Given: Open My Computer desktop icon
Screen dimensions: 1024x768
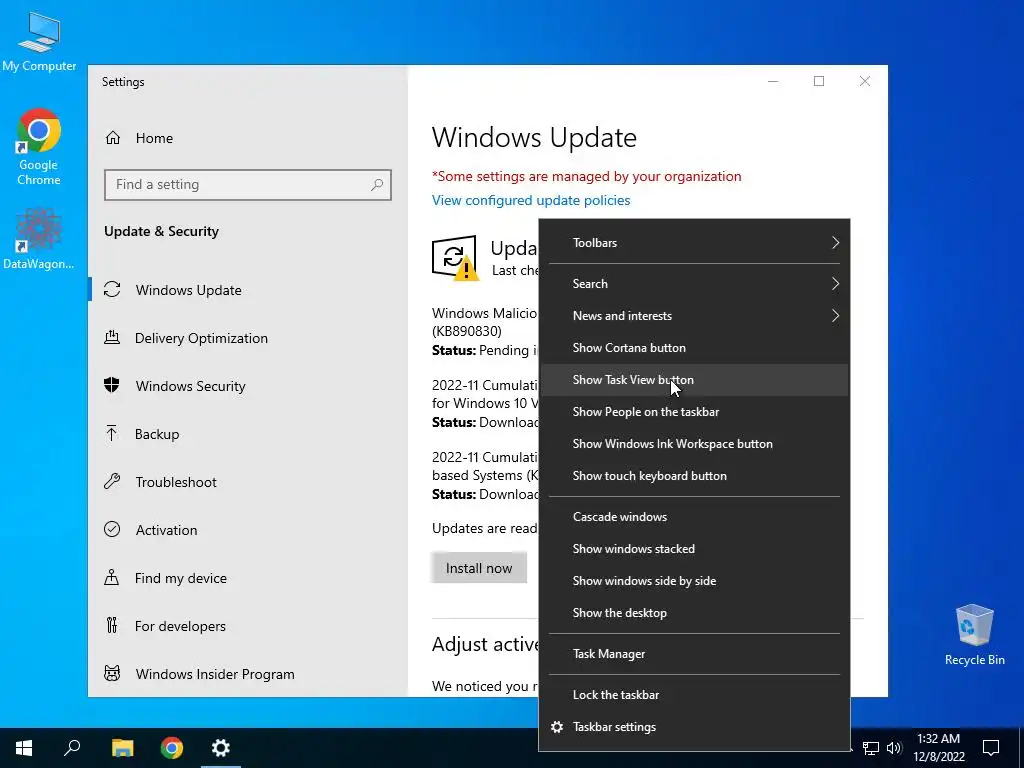Looking at the screenshot, I should click(39, 41).
